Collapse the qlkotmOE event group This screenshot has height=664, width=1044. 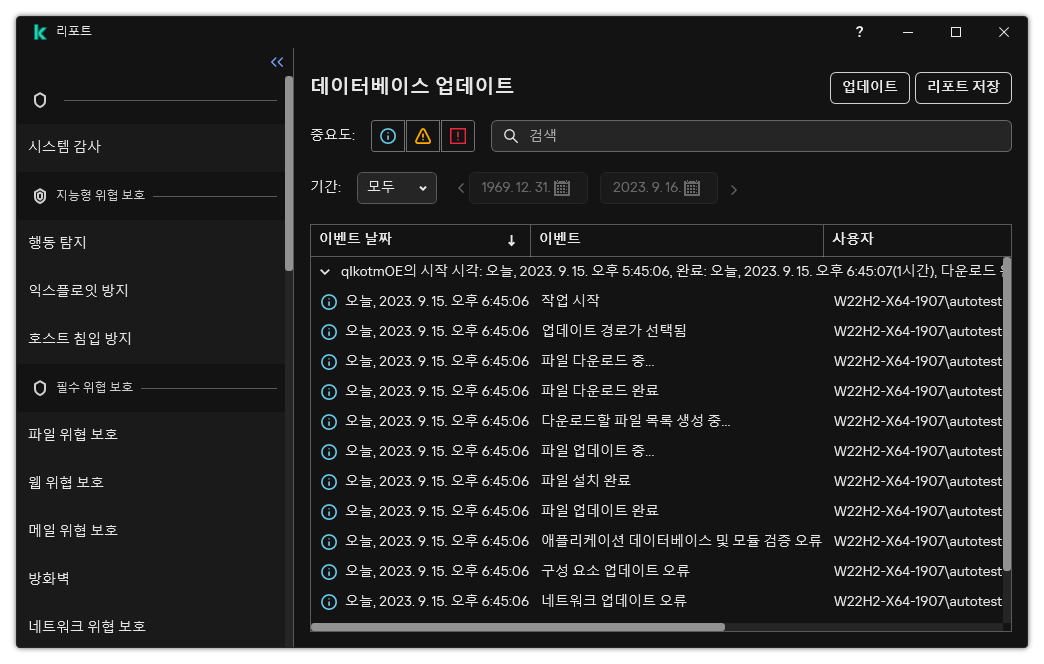point(324,271)
